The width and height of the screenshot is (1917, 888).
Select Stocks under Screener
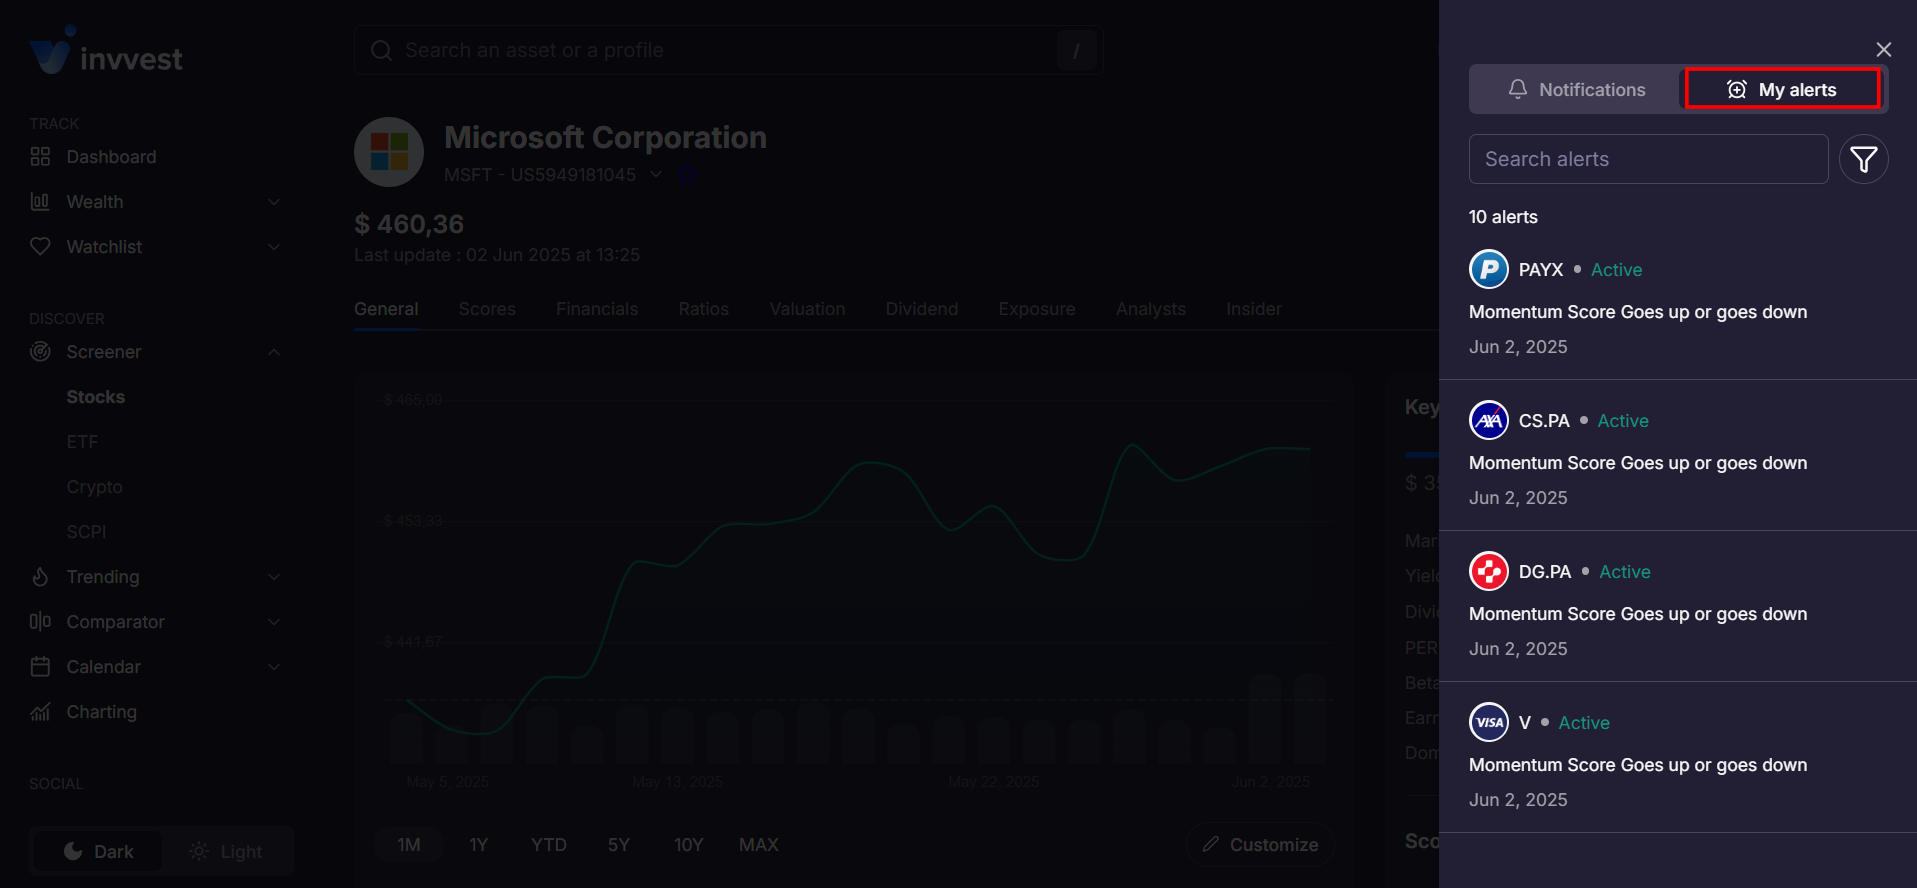[x=96, y=397]
